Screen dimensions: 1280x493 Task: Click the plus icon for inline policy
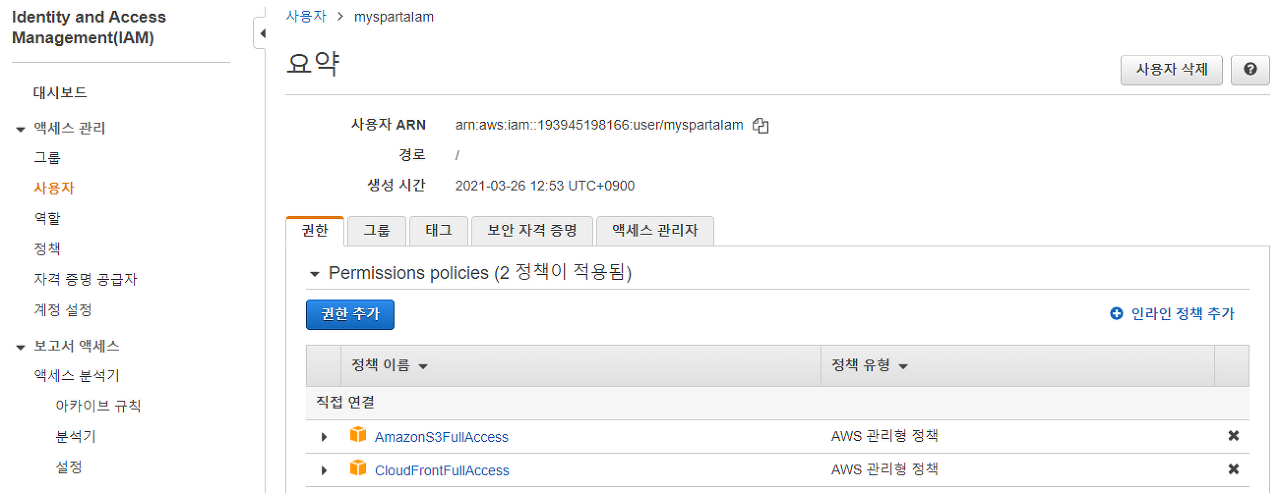[1117, 314]
